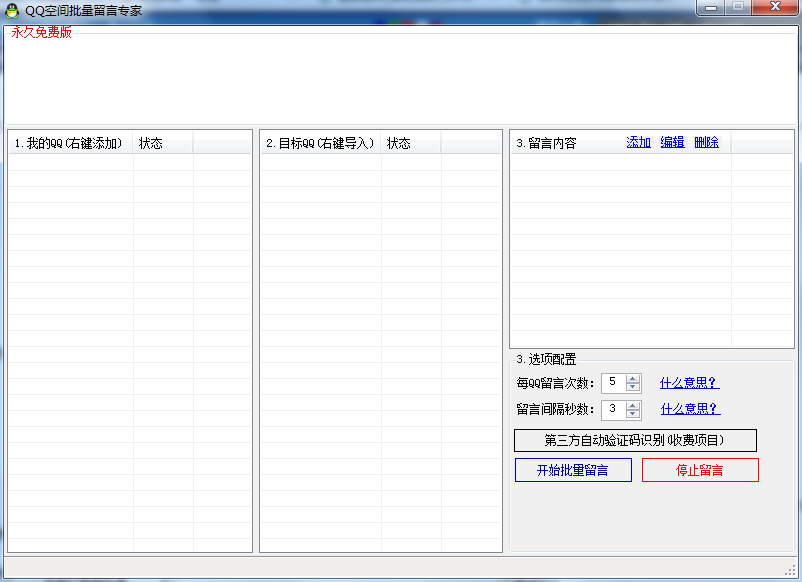Open 什么意思? help beside 留言间隔秒数

(x=690, y=409)
